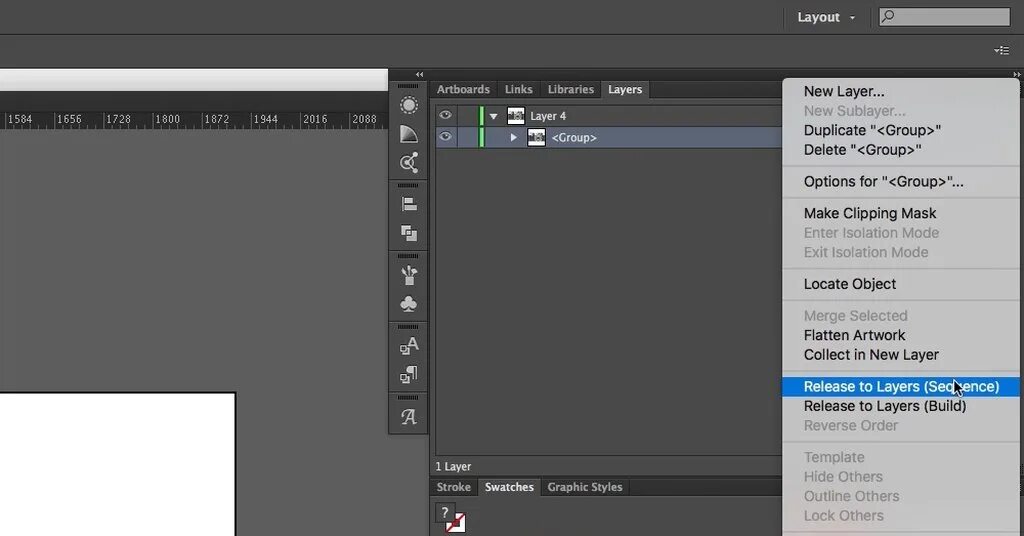Select the Layer 4 name text

coord(548,116)
